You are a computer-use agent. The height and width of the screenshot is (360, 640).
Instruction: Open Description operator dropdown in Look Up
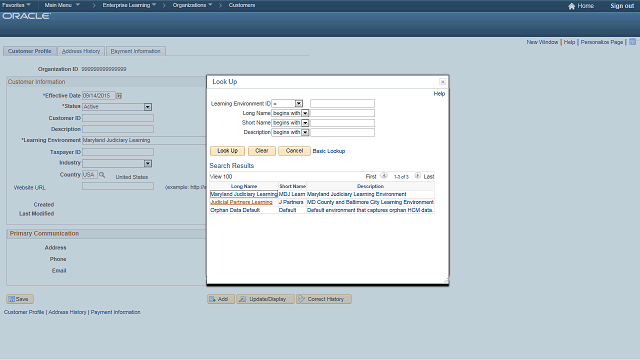click(x=305, y=132)
